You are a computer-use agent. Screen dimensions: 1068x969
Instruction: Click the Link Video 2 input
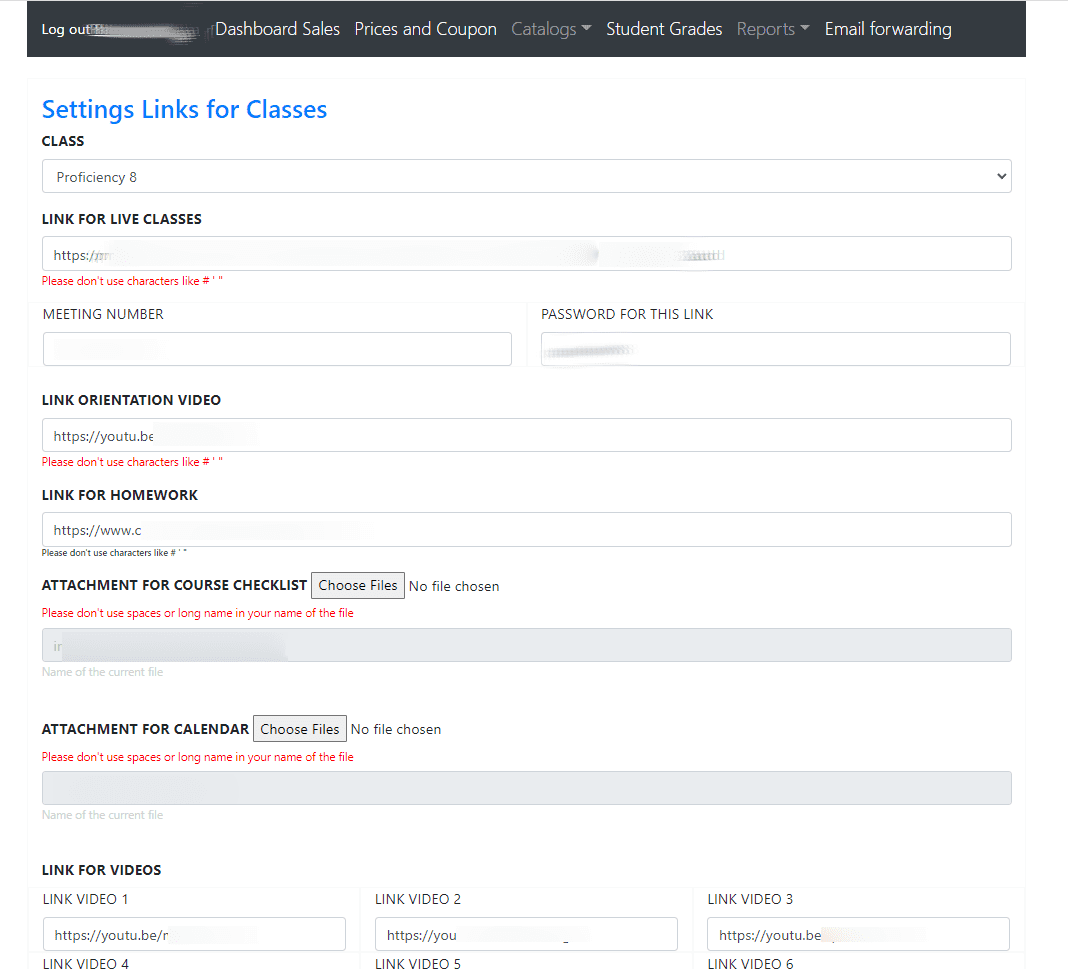526,934
